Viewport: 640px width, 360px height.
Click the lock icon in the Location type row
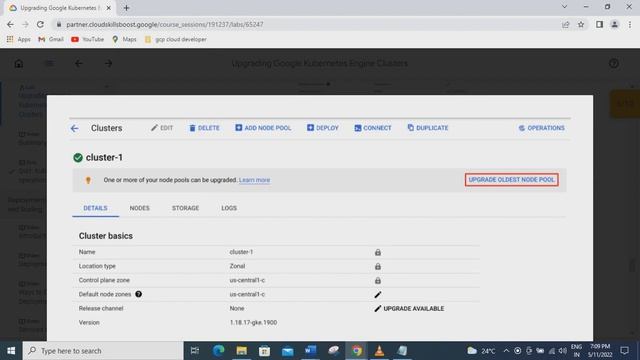tap(378, 267)
